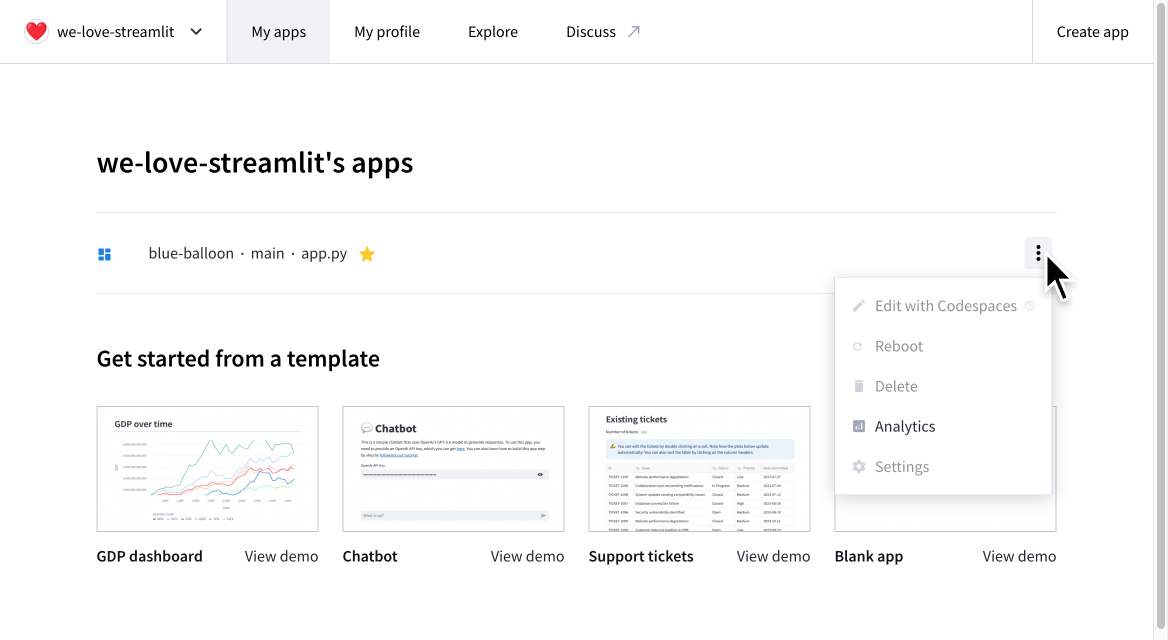Click the circular refresh icon next to Reboot
Image resolution: width=1168 pixels, height=640 pixels.
[x=858, y=346]
